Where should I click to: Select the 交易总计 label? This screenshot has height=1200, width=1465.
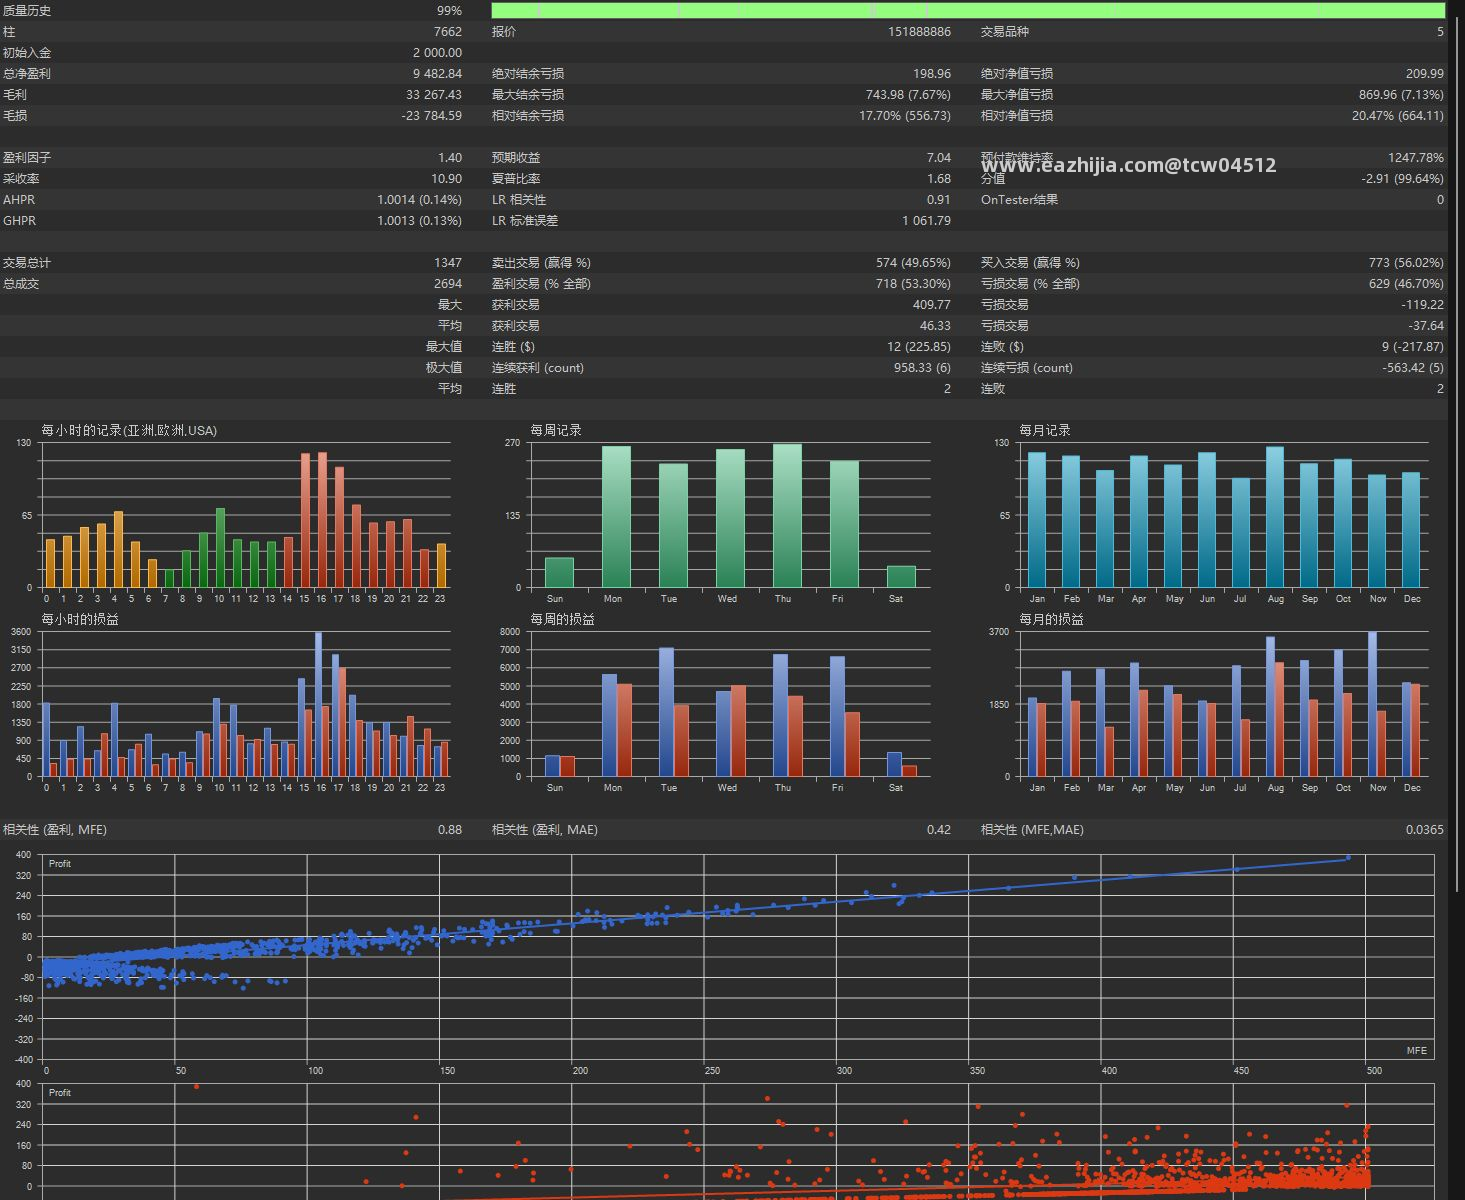[27, 263]
